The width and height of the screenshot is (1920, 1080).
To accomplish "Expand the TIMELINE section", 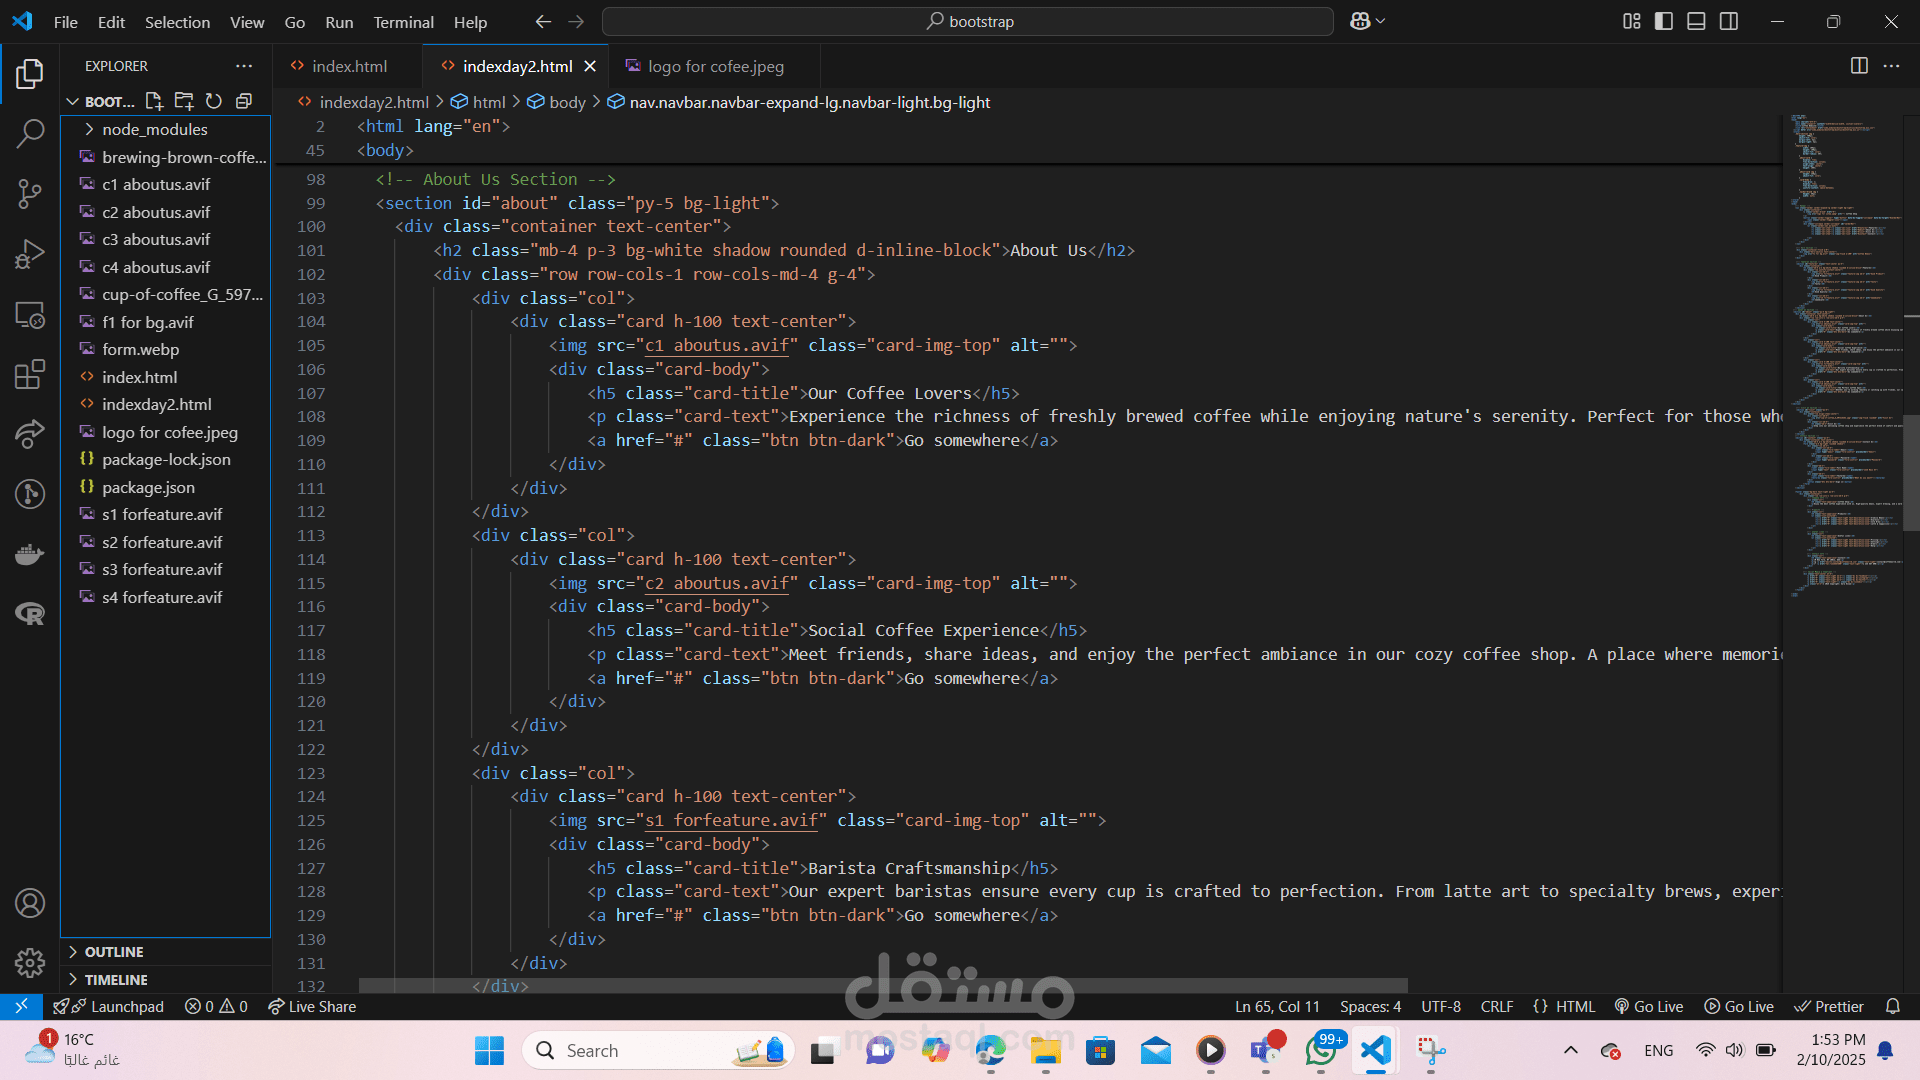I will (x=116, y=980).
